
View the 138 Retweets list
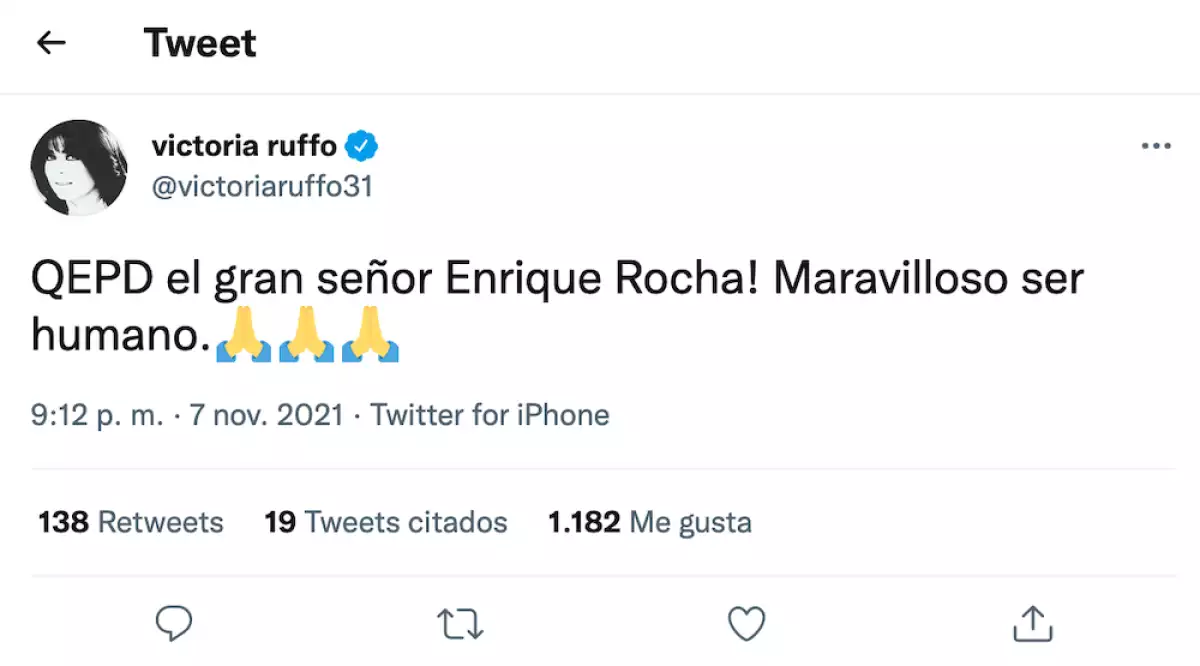click(x=131, y=522)
